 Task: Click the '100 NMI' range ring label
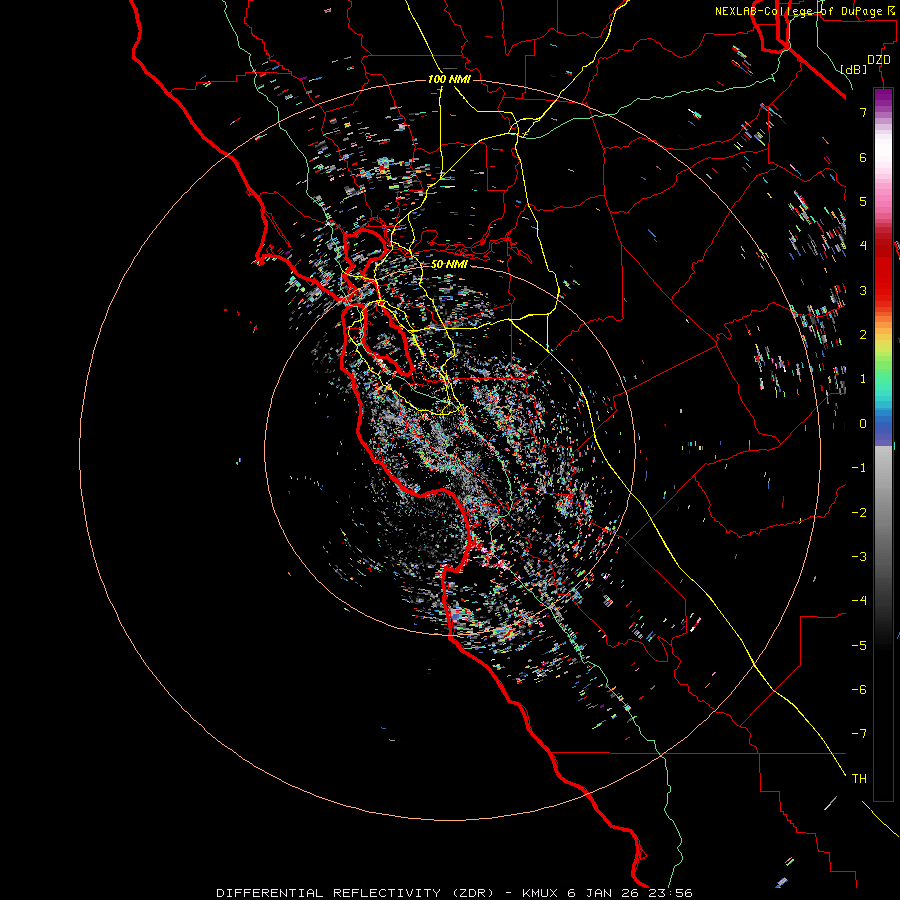449,79
